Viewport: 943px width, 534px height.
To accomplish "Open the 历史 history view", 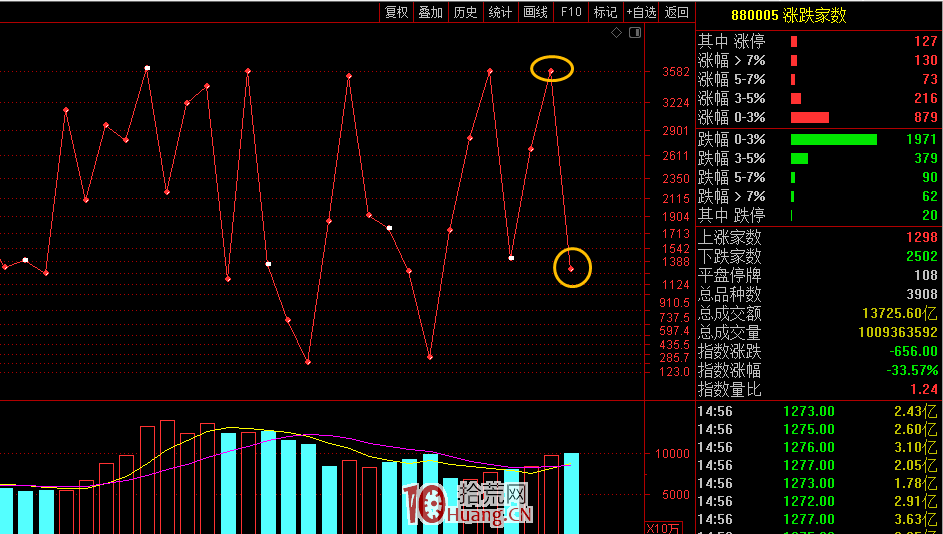I will point(465,12).
